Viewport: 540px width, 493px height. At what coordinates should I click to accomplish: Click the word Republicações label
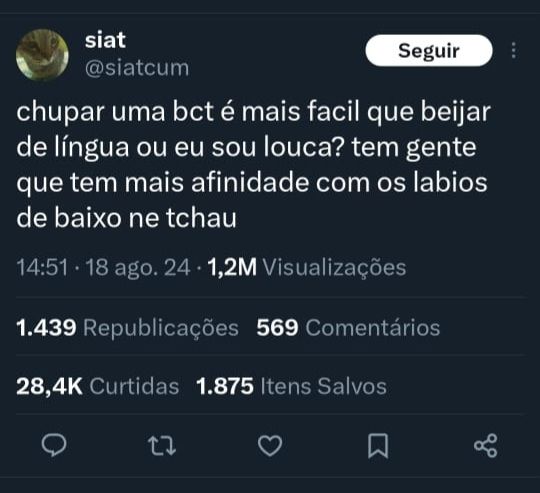161,328
